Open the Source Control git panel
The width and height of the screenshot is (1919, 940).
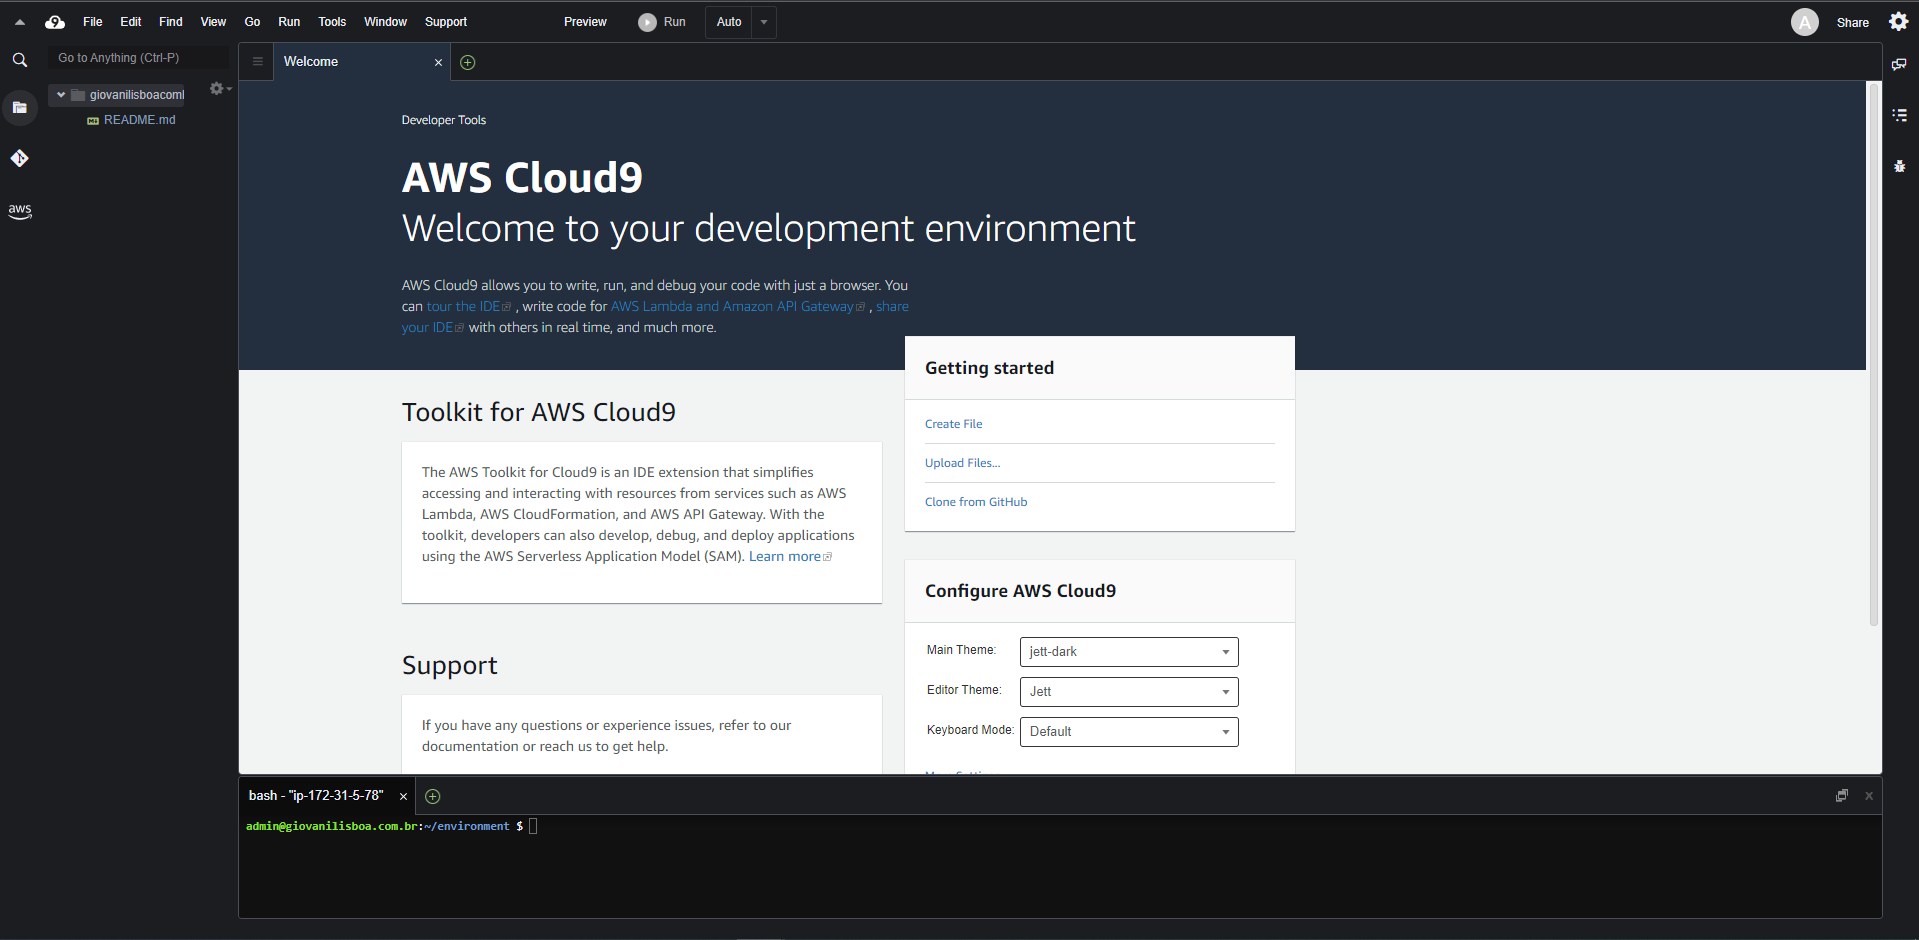19,158
